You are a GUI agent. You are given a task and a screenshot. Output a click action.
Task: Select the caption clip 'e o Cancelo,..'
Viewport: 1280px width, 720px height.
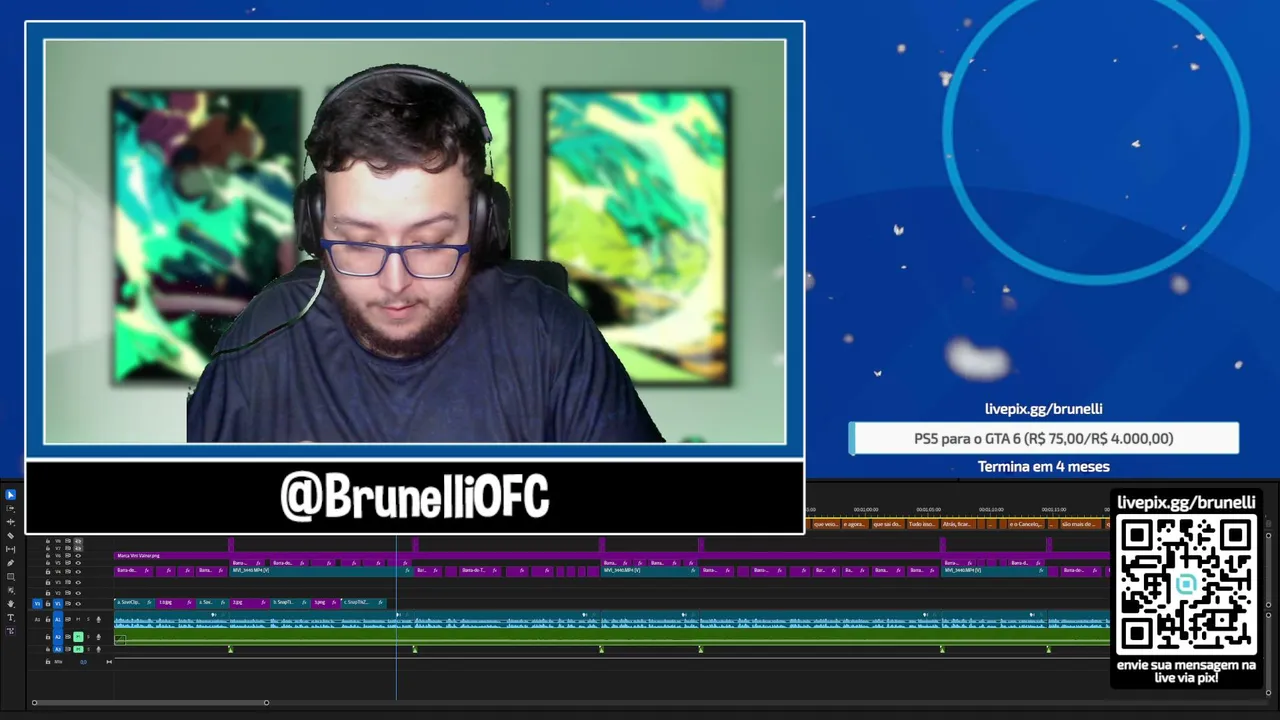[x=1025, y=524]
